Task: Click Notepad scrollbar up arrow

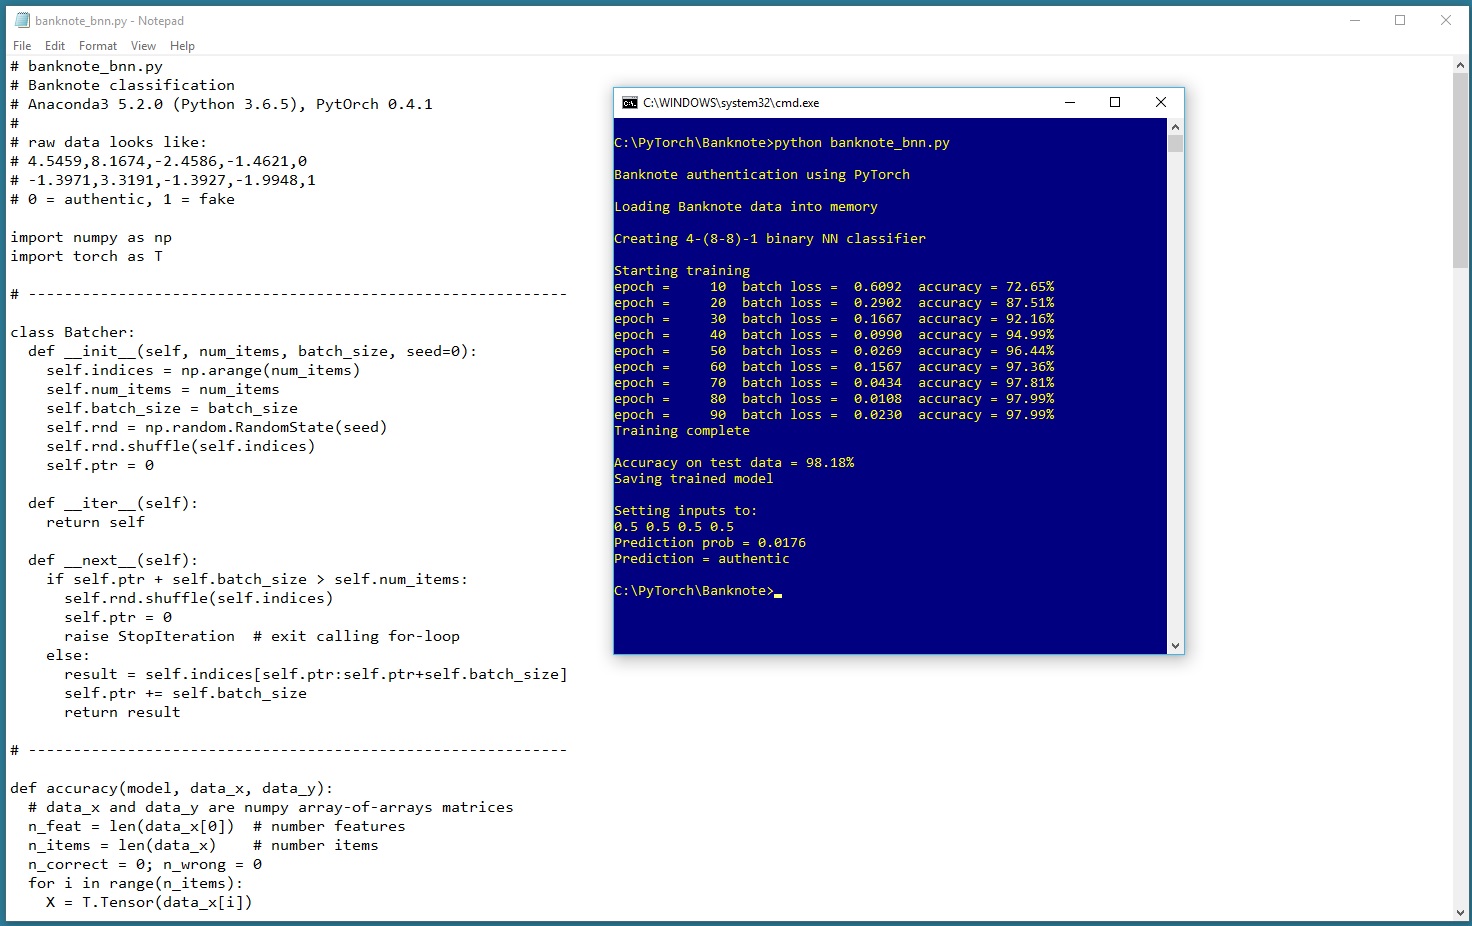Action: (x=1461, y=65)
